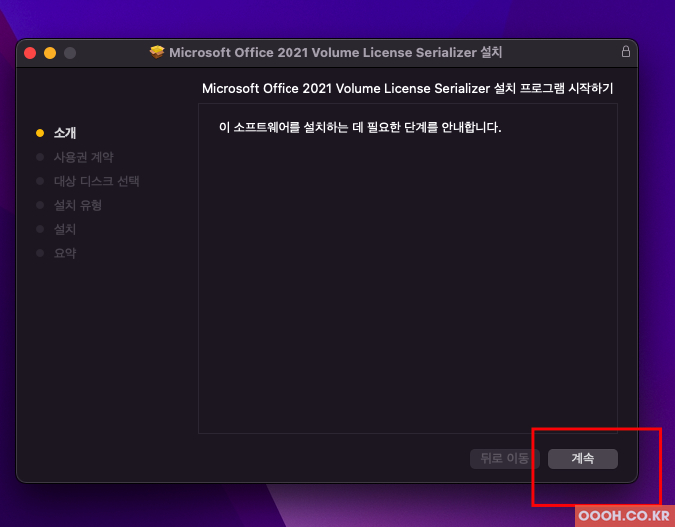Minimize the installer with yellow button

[x=50, y=53]
